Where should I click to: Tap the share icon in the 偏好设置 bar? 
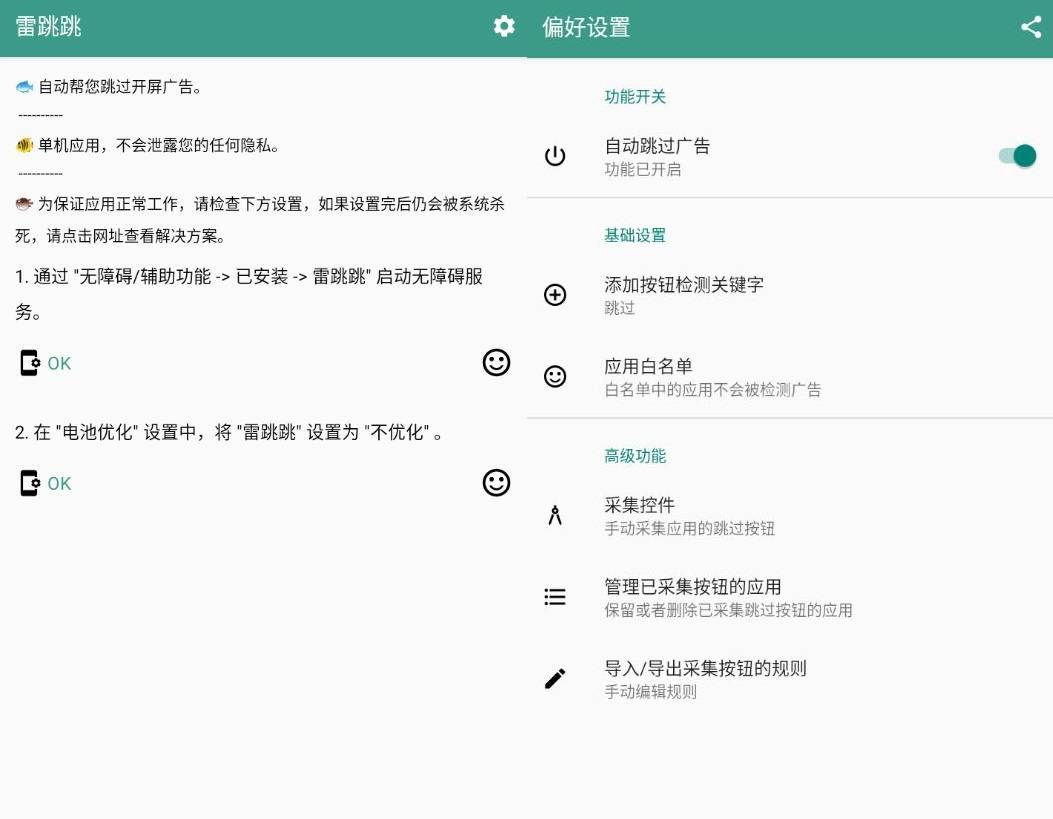coord(1031,27)
